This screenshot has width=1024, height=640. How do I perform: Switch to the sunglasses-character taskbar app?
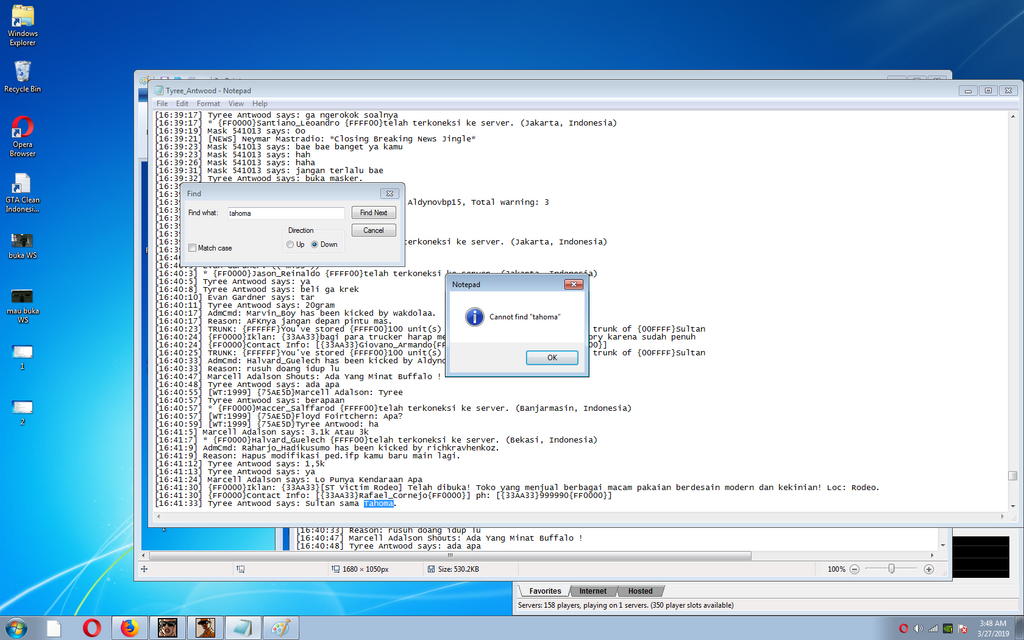[168, 628]
